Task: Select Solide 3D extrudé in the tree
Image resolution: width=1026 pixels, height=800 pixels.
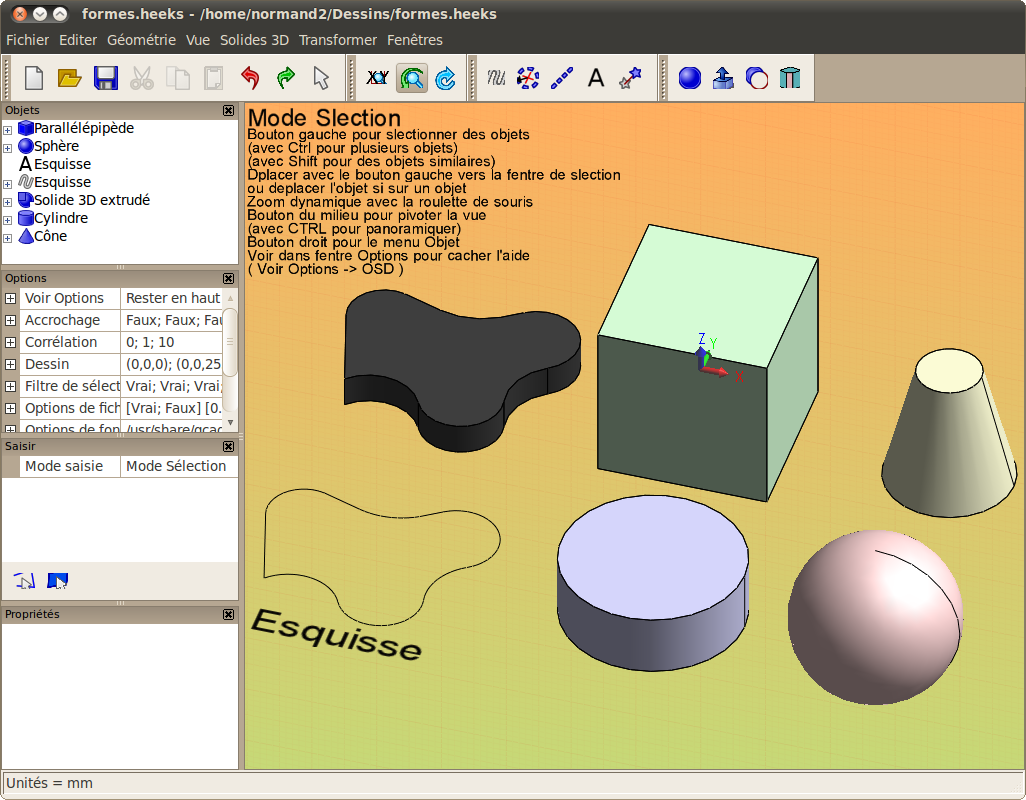Action: click(92, 200)
